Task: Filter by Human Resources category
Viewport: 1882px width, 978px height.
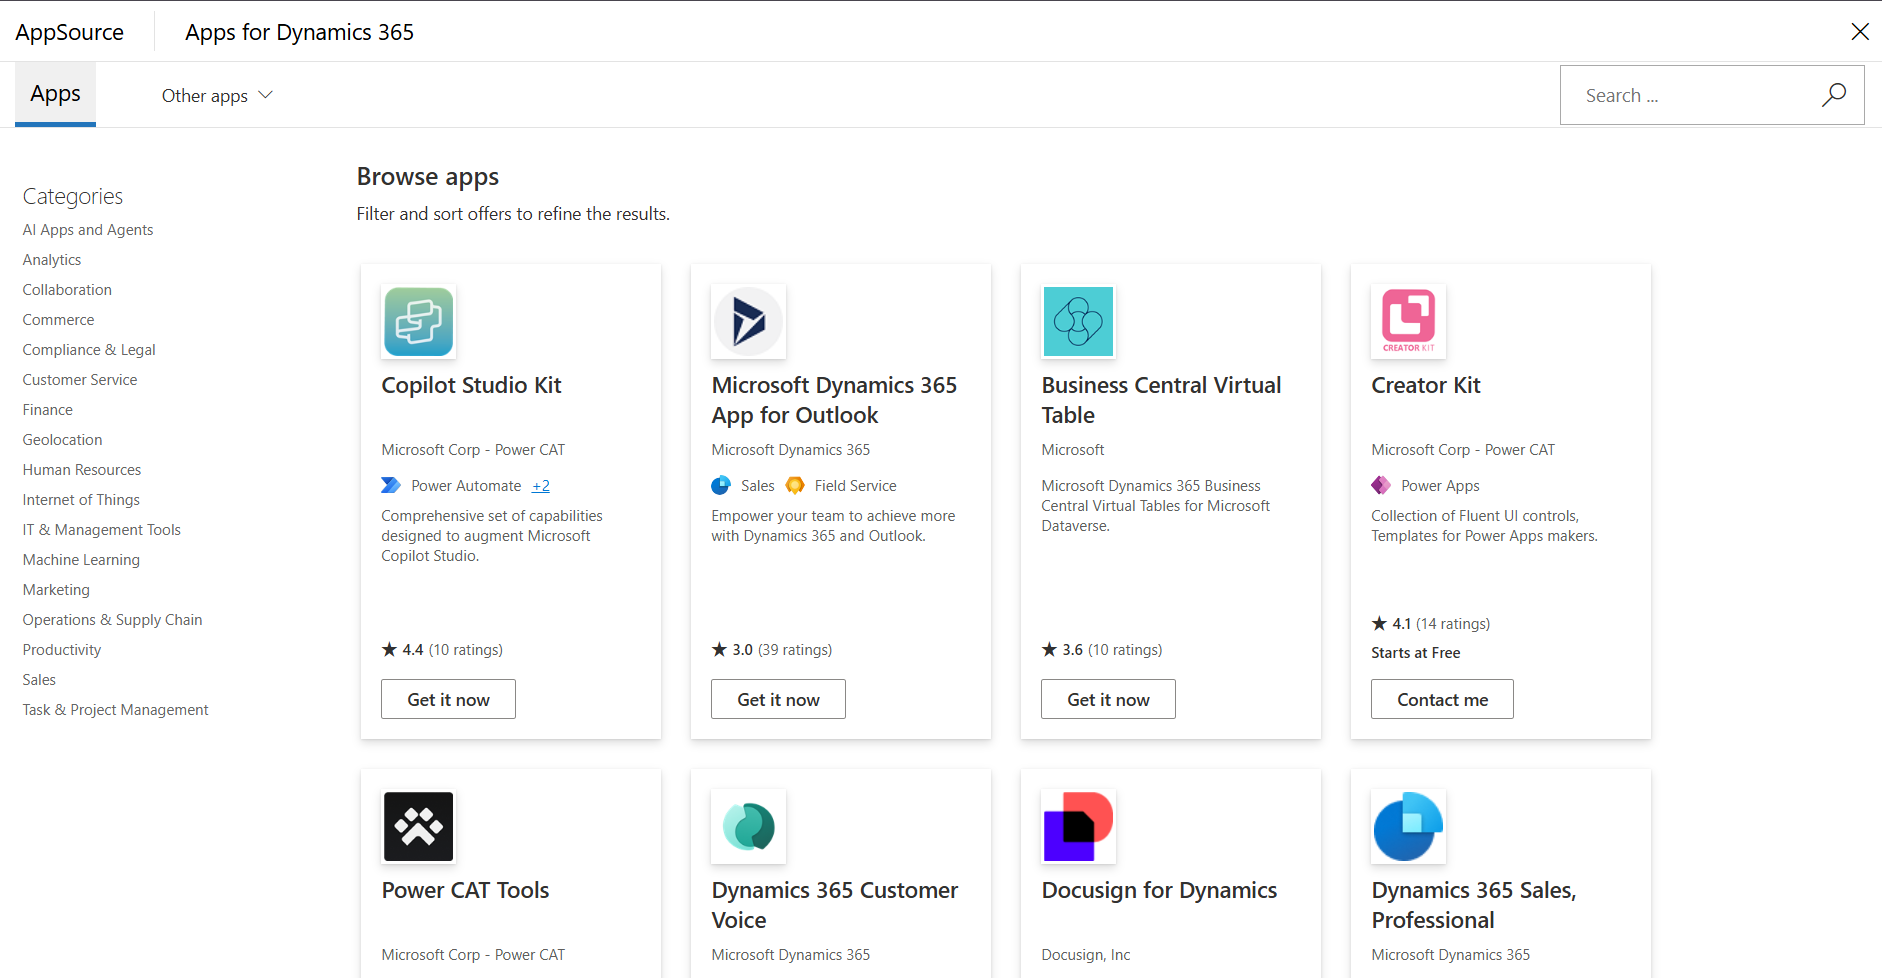Action: point(82,470)
